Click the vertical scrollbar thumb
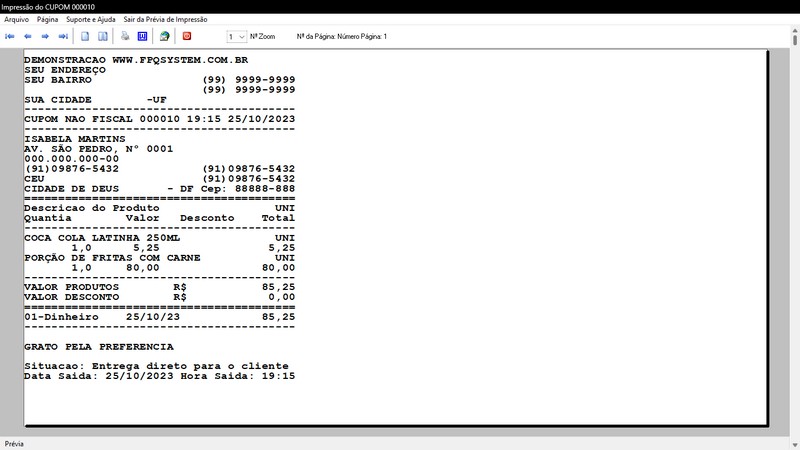 [795, 39]
